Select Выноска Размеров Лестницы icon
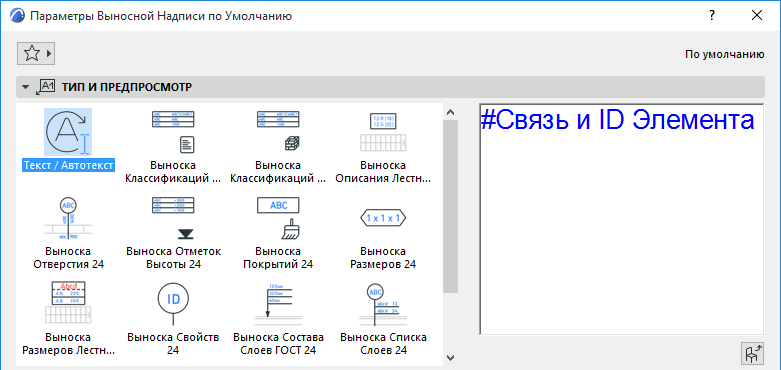 click(x=68, y=303)
